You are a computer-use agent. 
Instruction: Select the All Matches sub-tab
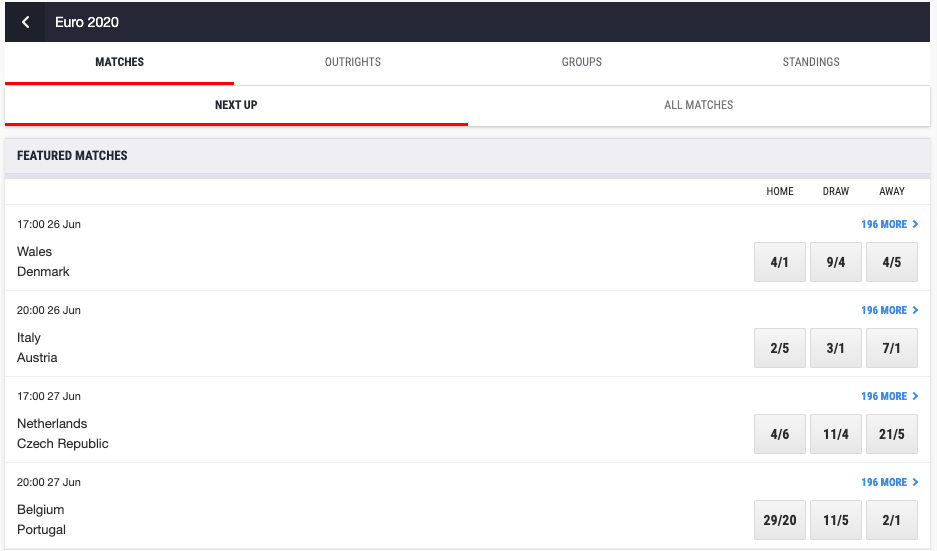(699, 105)
